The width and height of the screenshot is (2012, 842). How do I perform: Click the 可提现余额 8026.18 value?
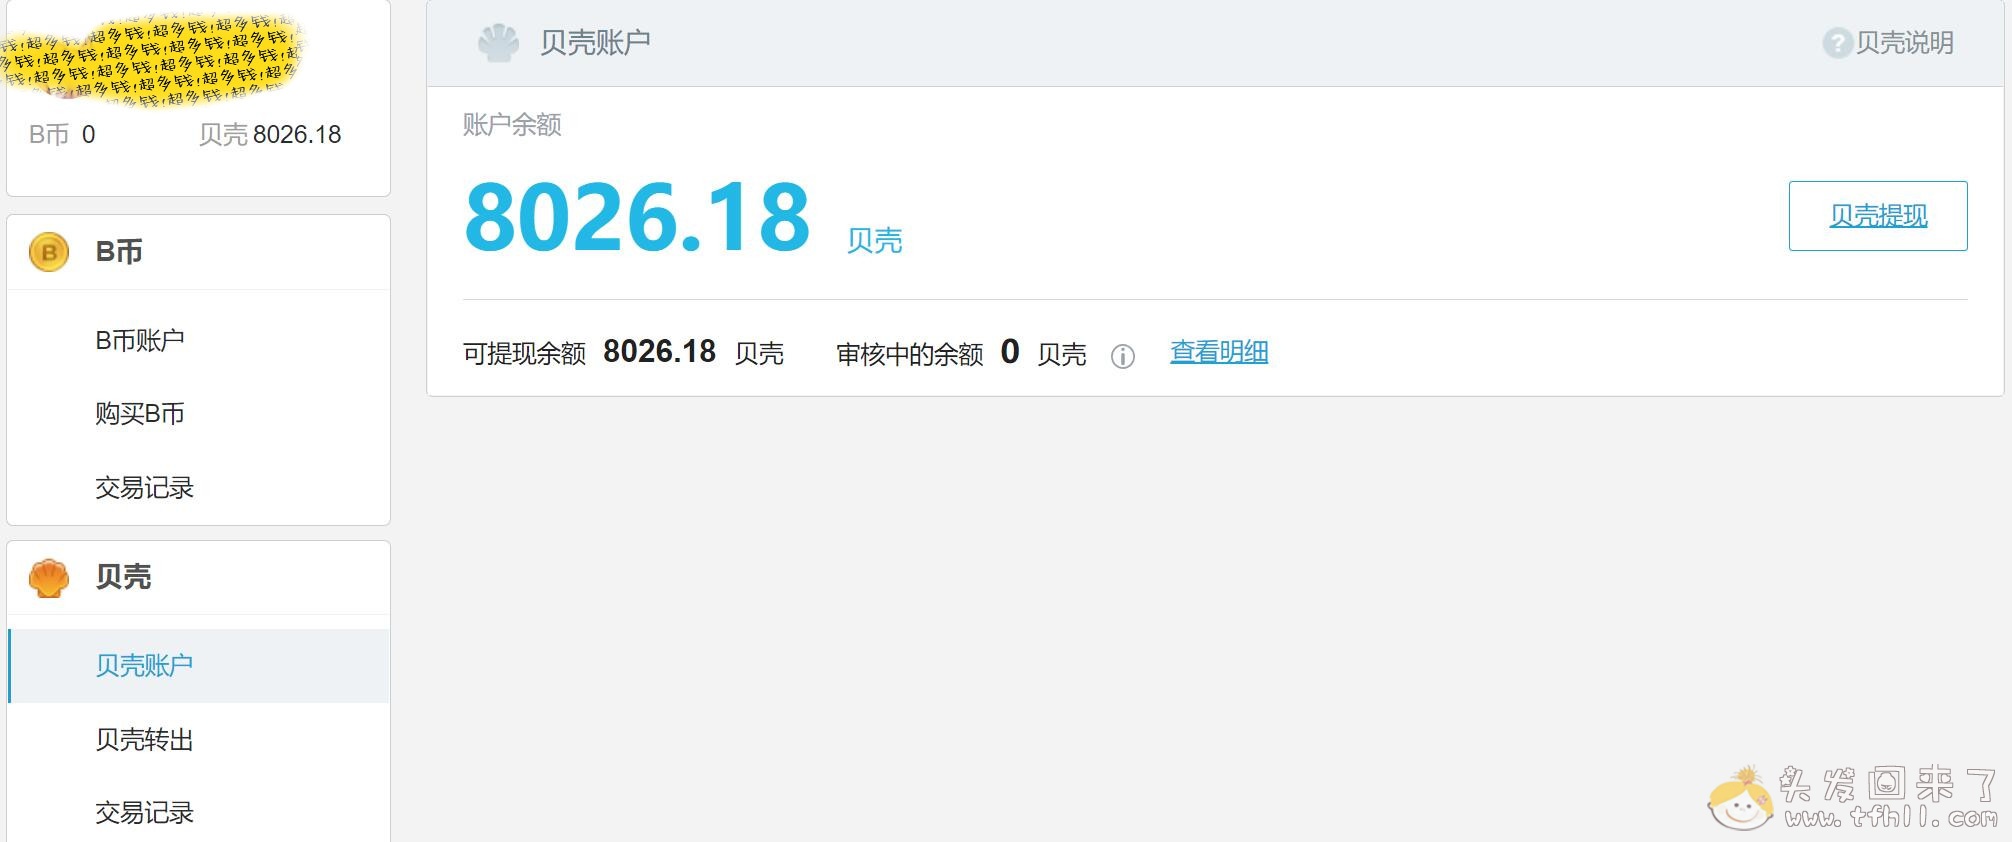click(659, 351)
